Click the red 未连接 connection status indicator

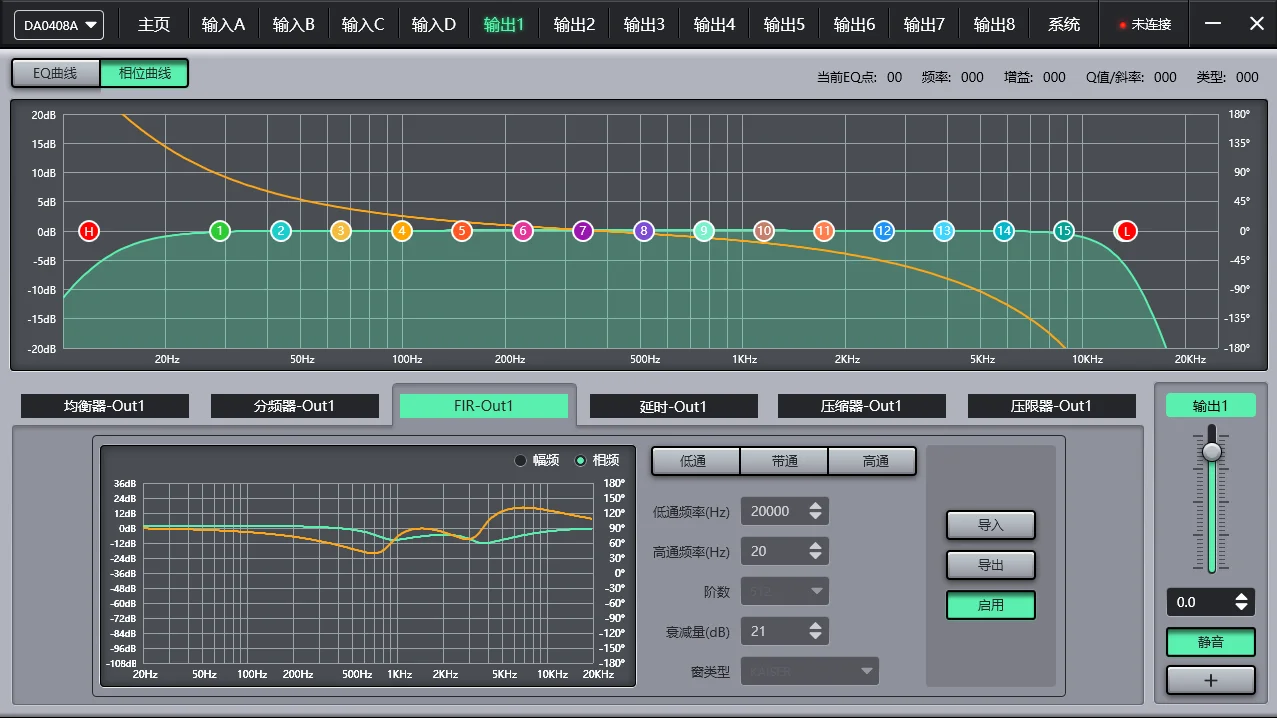[x=1143, y=24]
